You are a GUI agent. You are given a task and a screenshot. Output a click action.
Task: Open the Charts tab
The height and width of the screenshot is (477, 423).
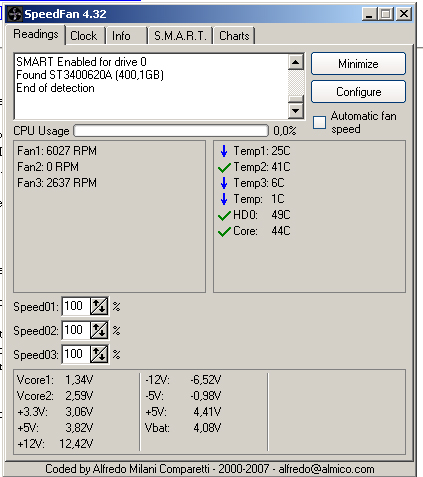(234, 36)
